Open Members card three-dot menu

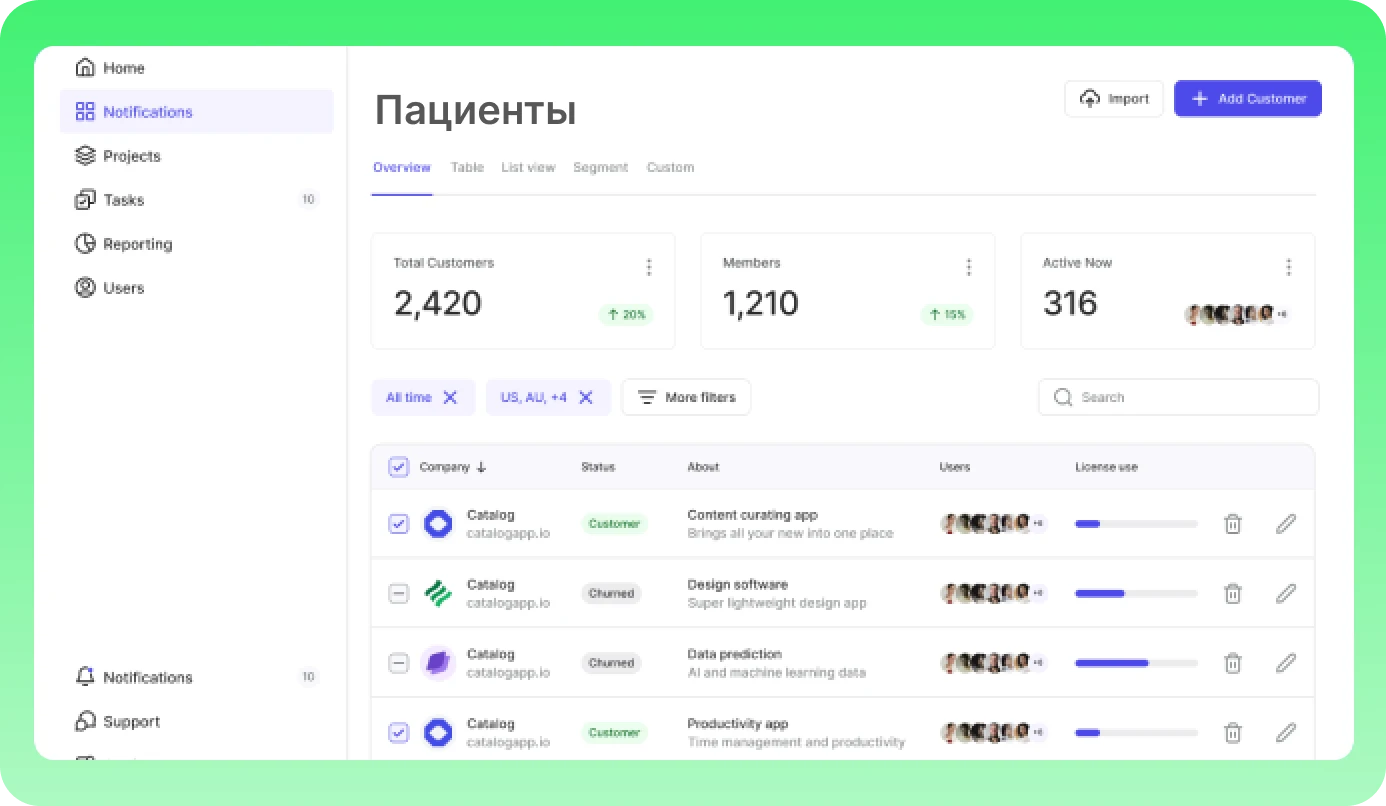[x=968, y=267]
